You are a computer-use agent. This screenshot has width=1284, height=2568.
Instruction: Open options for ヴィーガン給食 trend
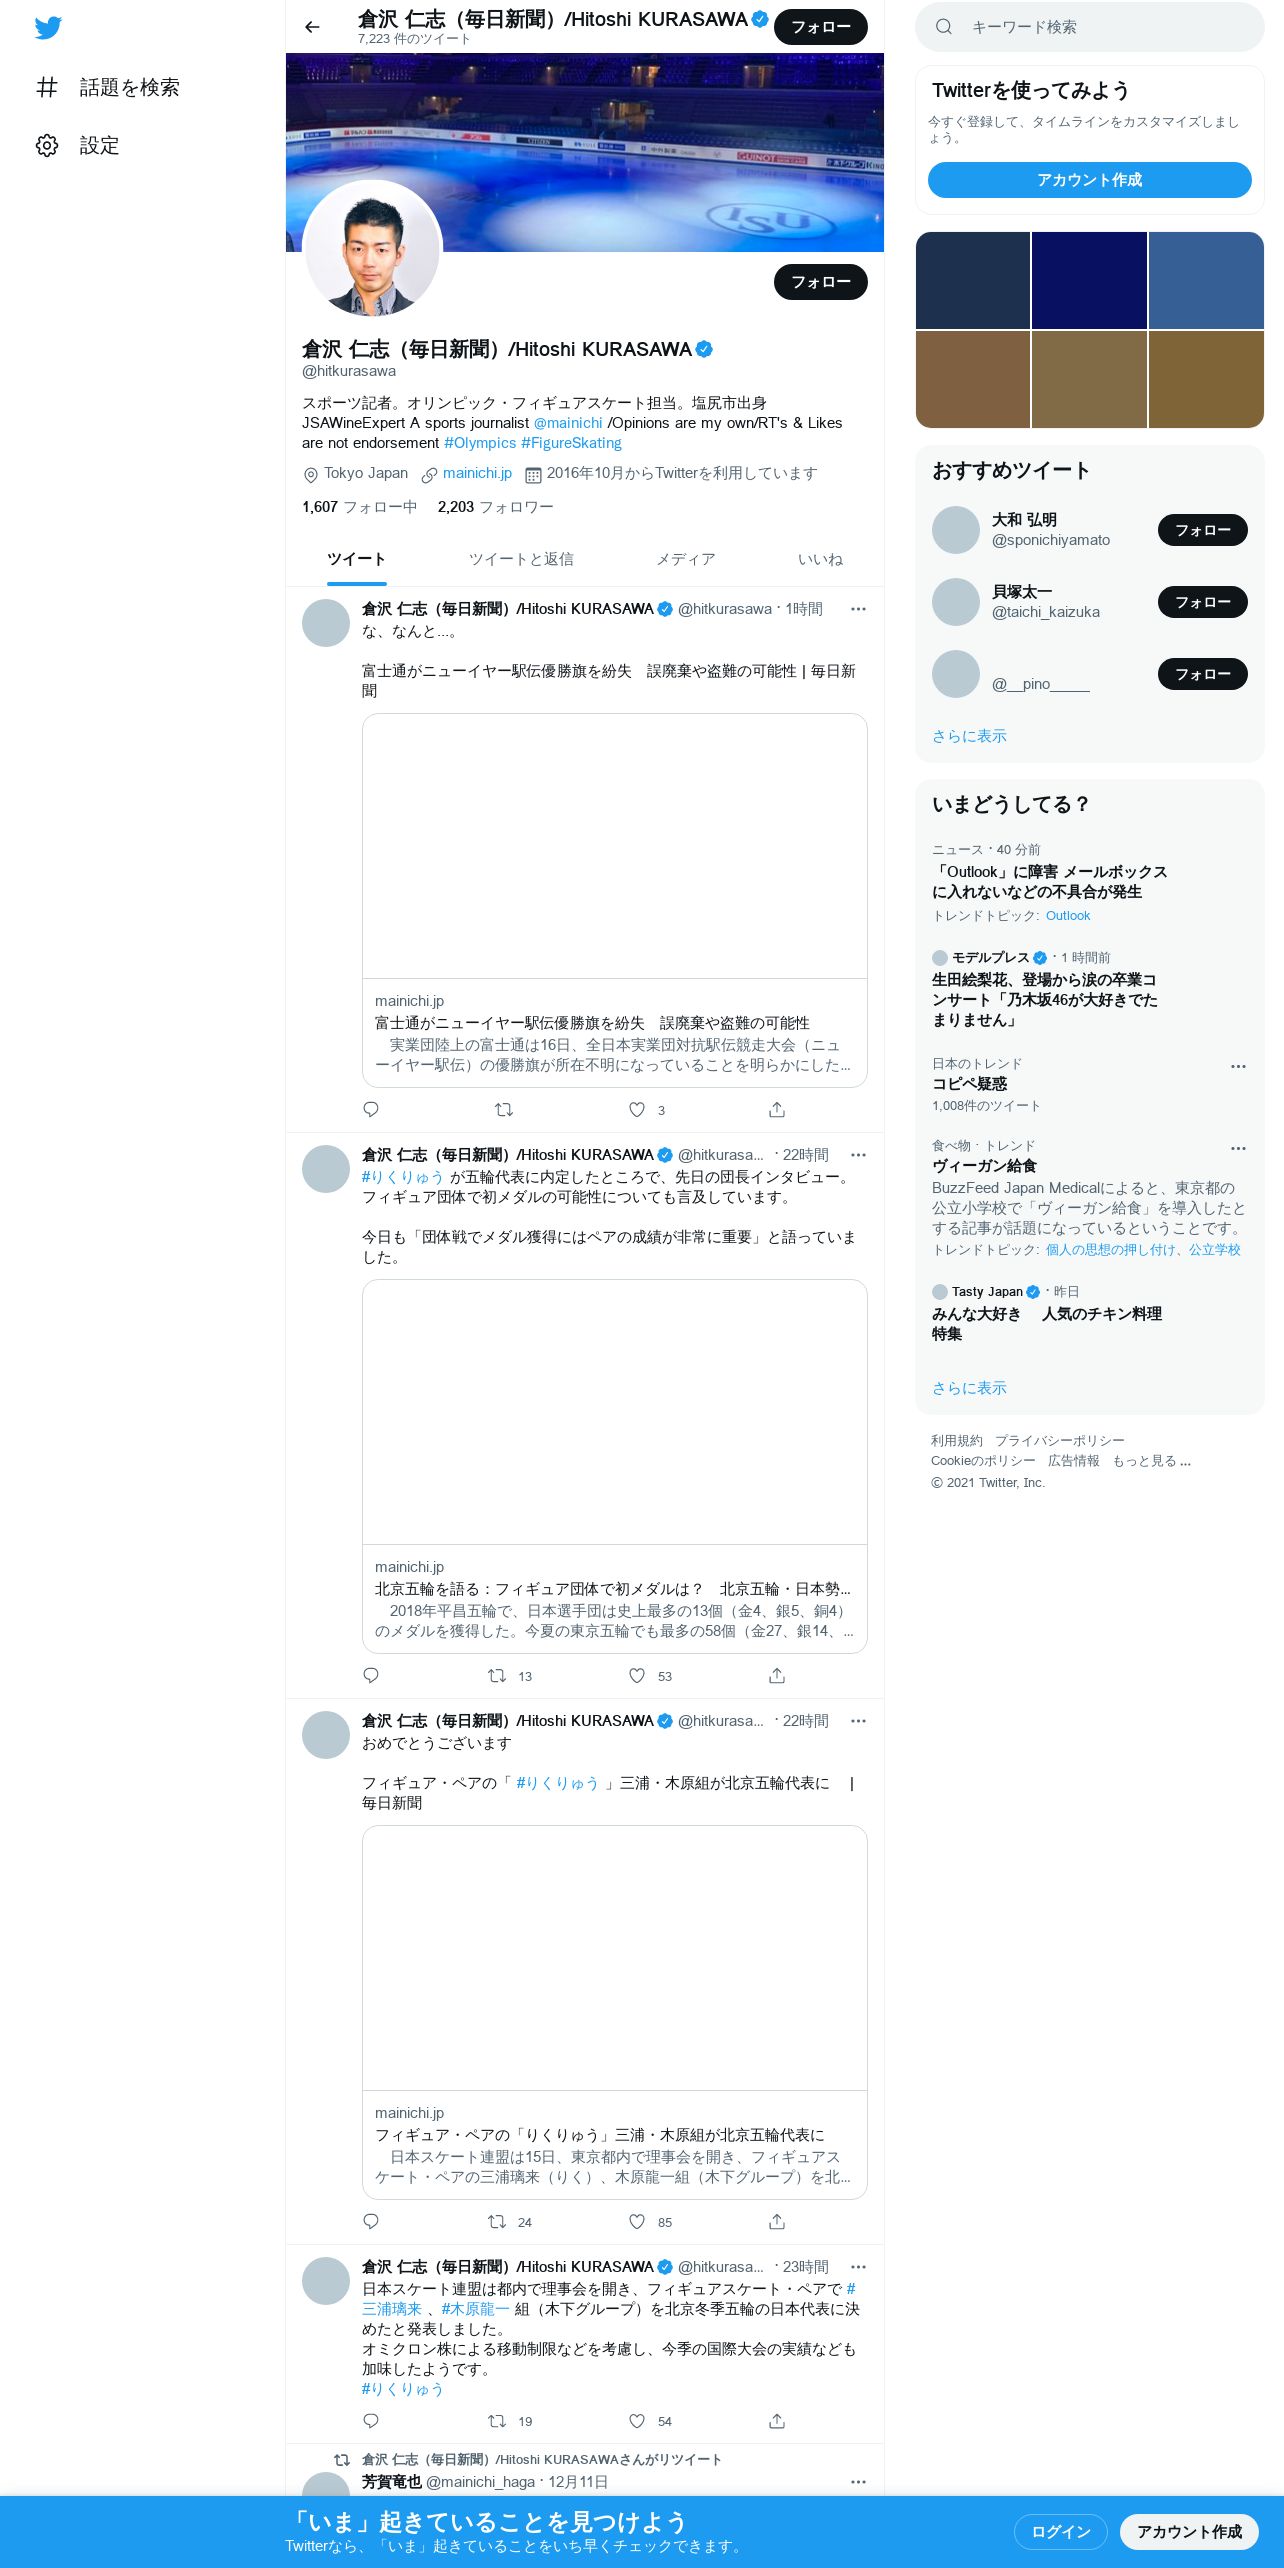pos(1238,1148)
